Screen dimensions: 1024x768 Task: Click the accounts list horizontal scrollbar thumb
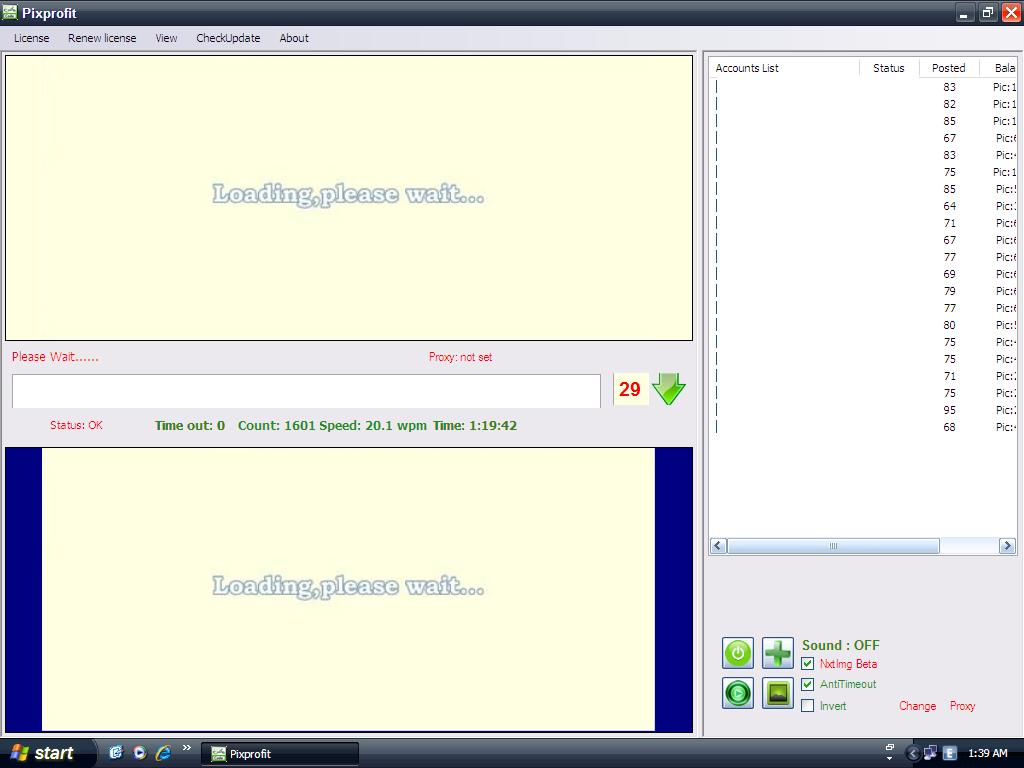pos(833,546)
